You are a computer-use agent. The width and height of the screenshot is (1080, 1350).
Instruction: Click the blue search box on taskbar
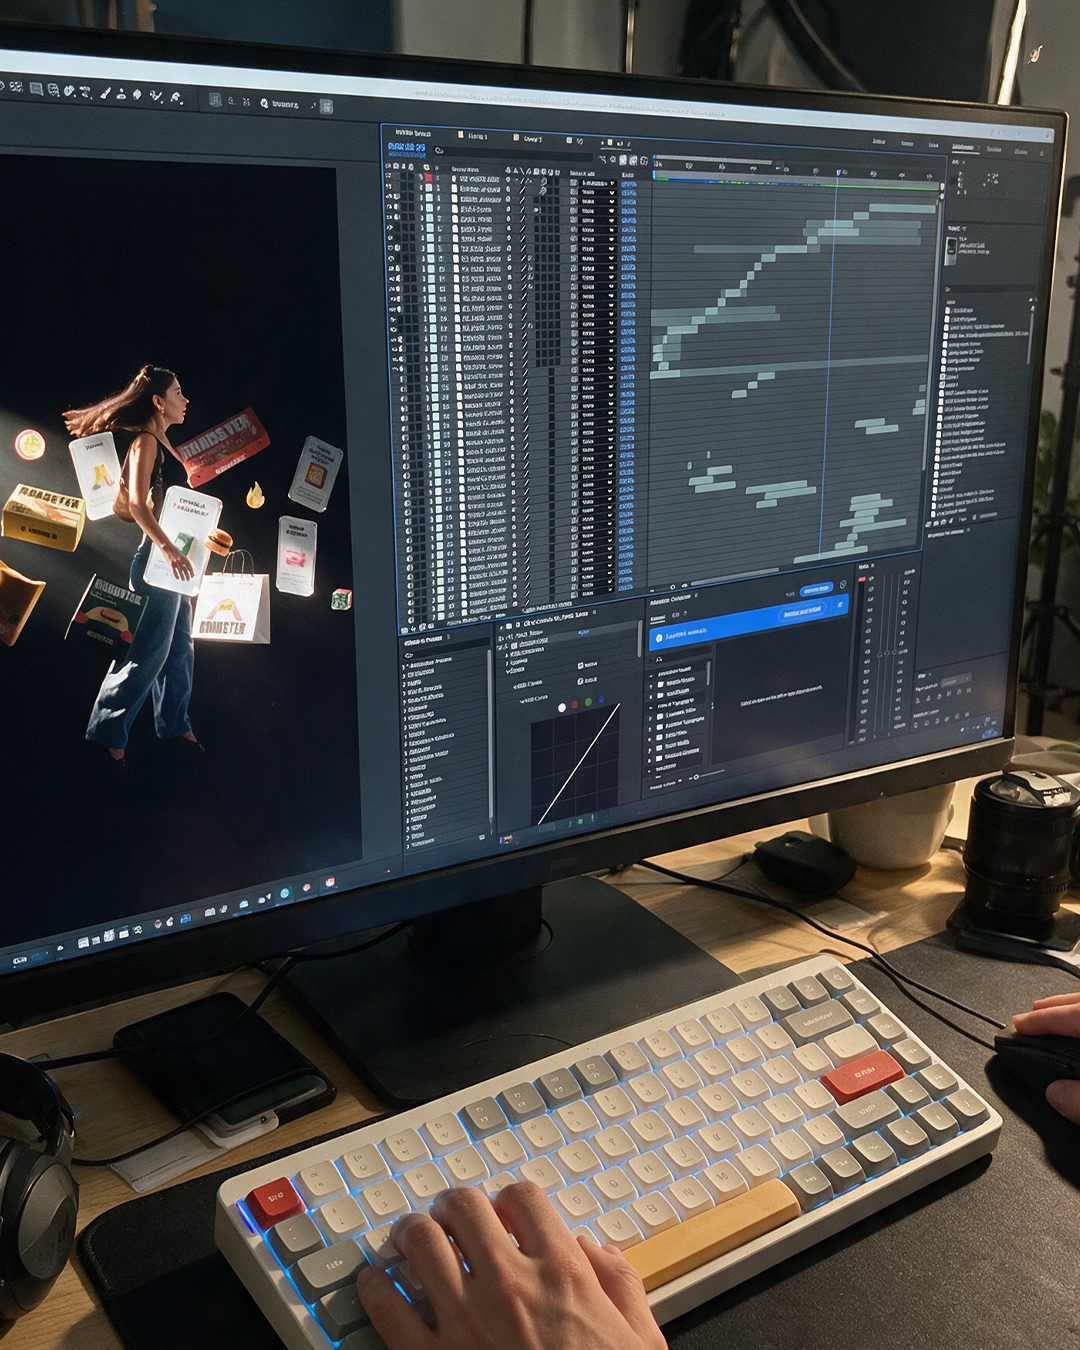(x=40, y=958)
